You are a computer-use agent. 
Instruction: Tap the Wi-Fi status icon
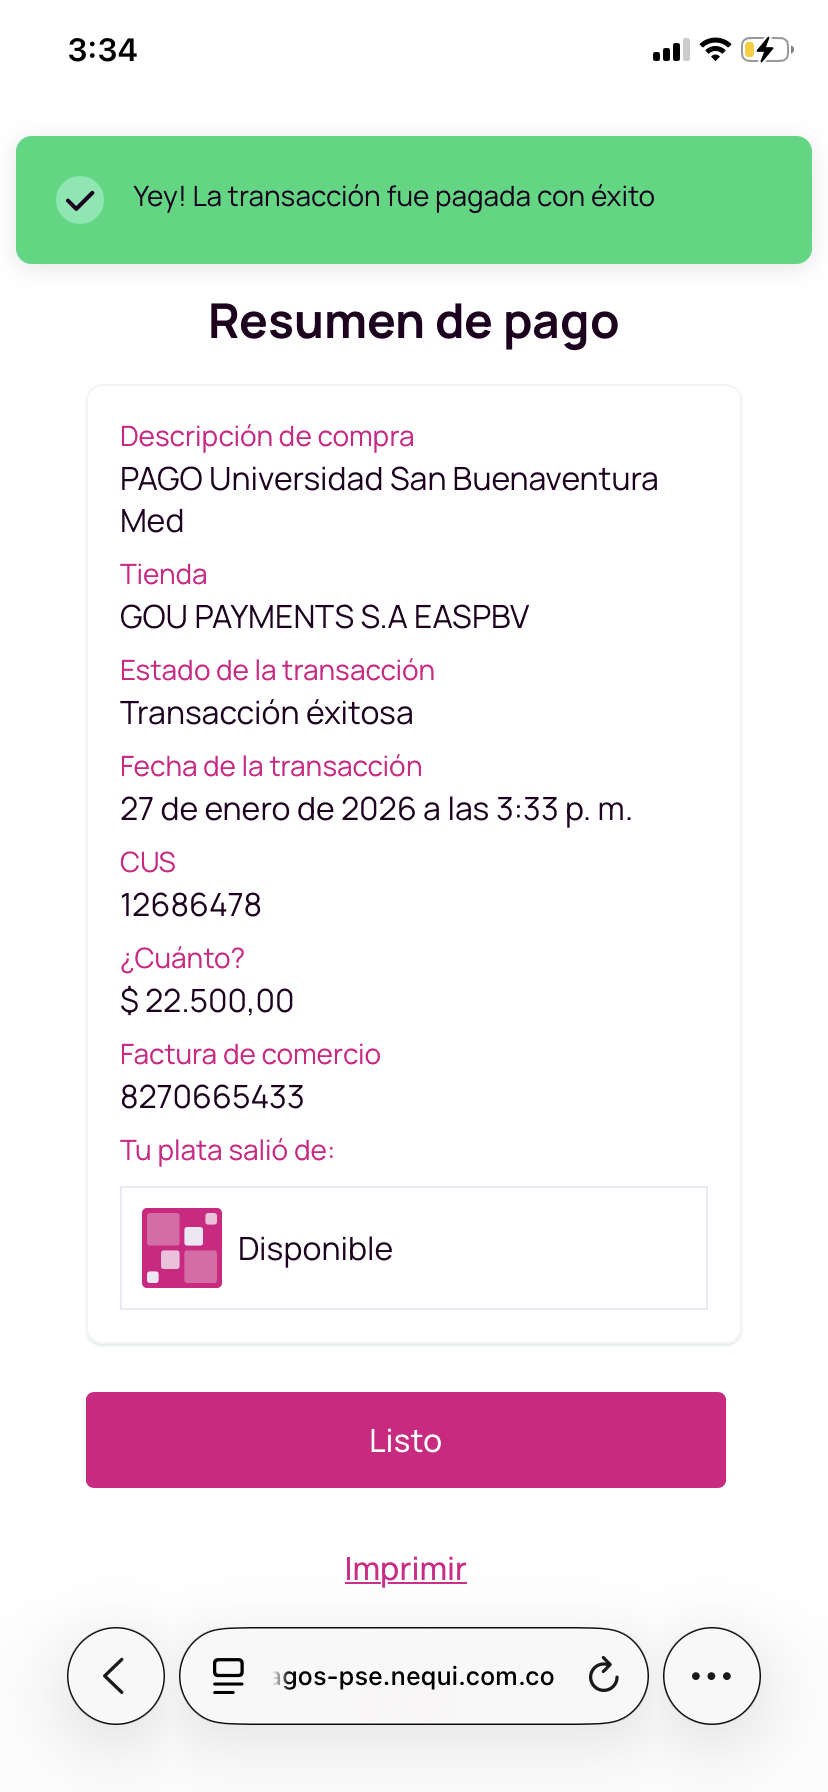[x=715, y=50]
